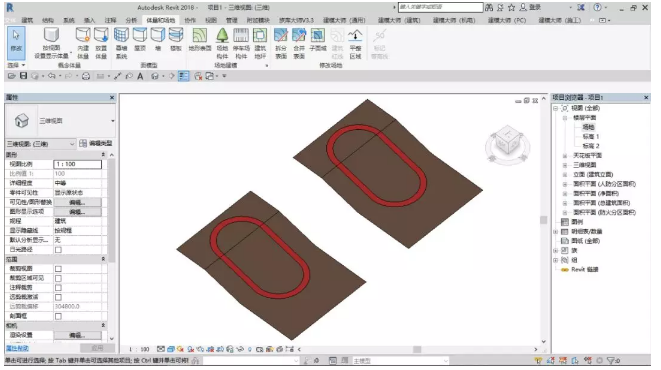Click Edit button for Rendering Settings row

click(77, 335)
